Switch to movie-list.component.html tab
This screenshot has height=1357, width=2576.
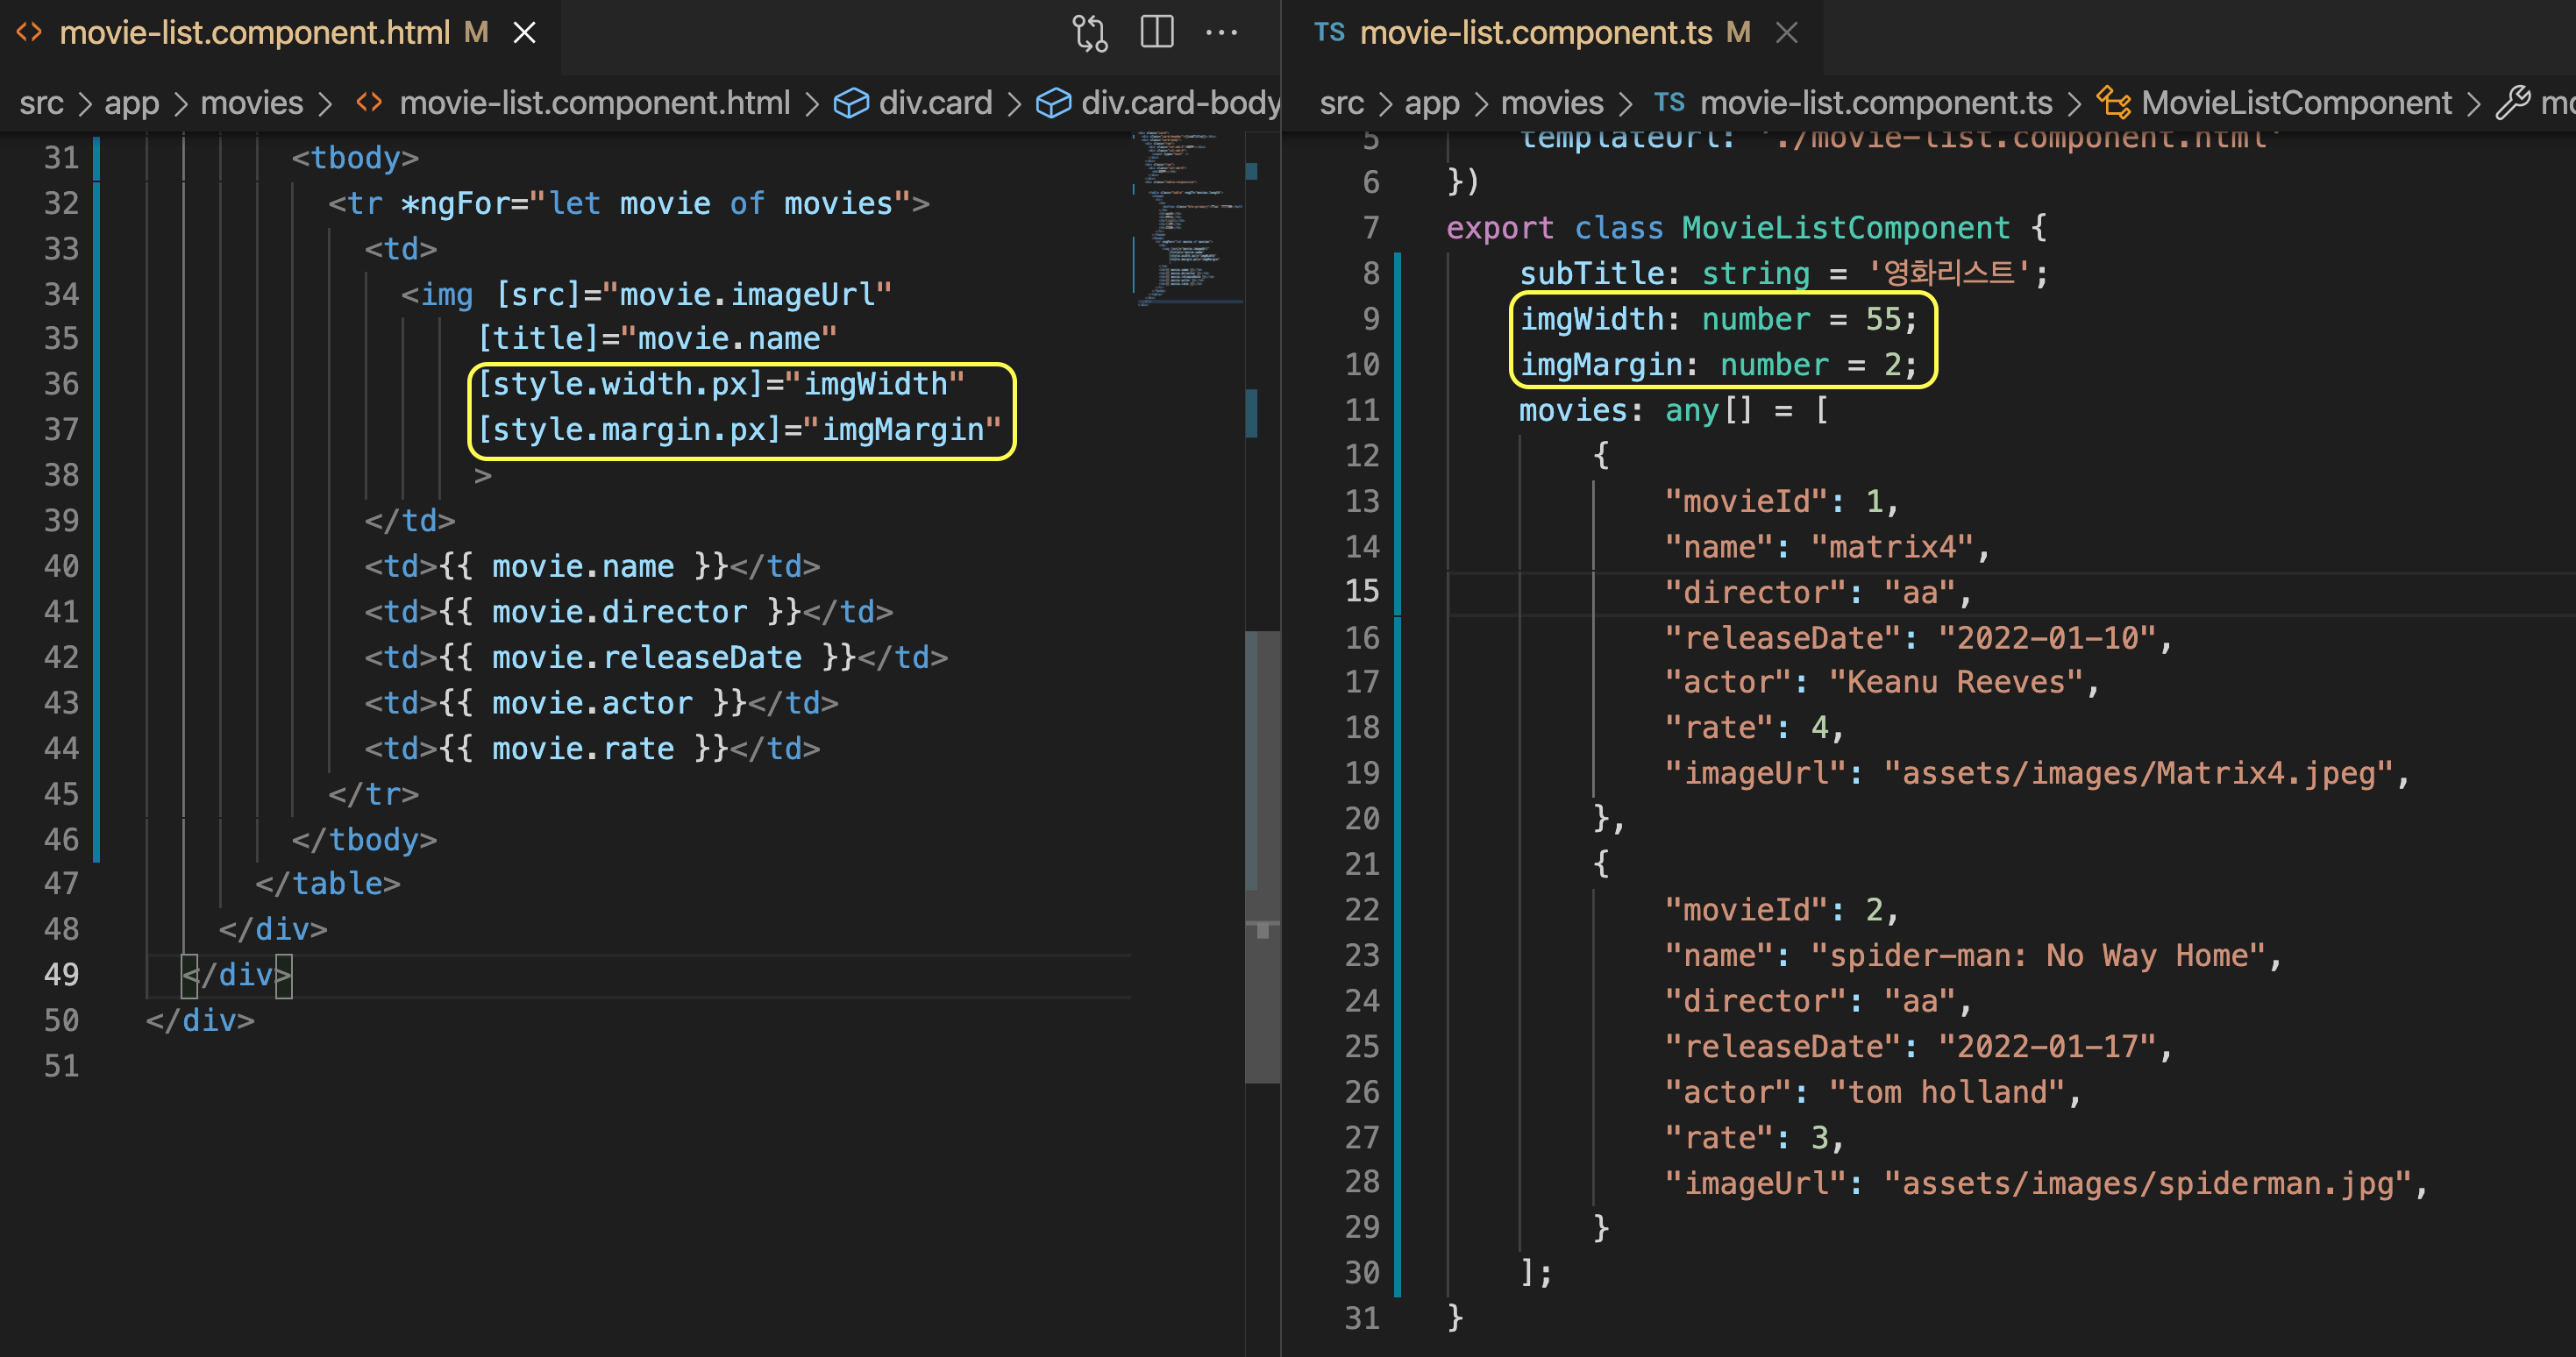254,33
